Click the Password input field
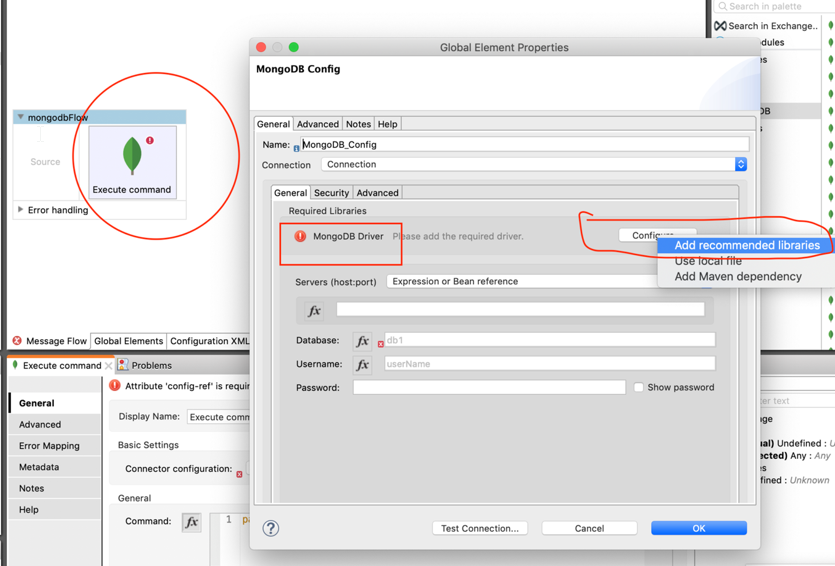835x566 pixels. [x=489, y=387]
